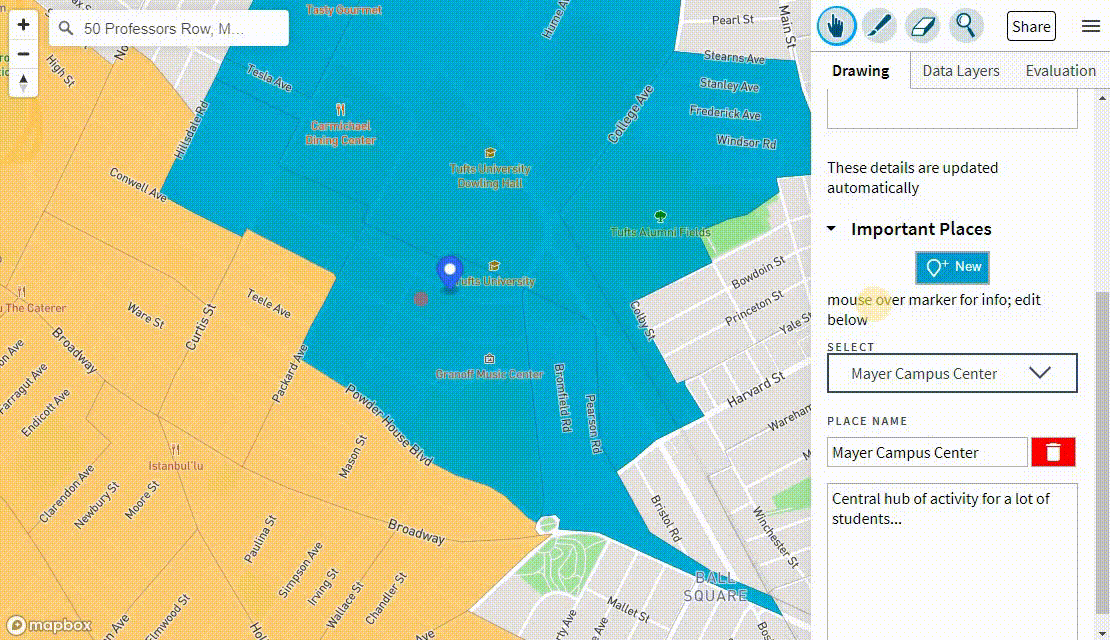
Task: Activate the paint brush tool
Action: 880,26
